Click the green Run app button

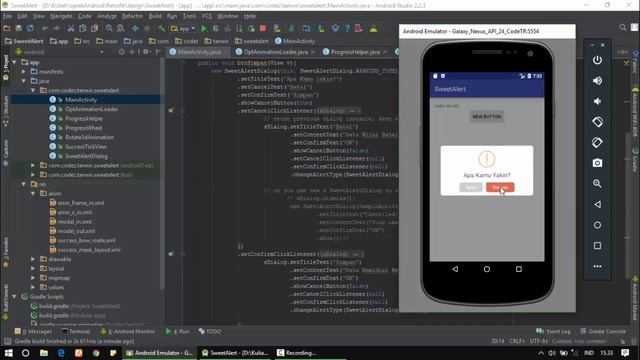coord(204,29)
